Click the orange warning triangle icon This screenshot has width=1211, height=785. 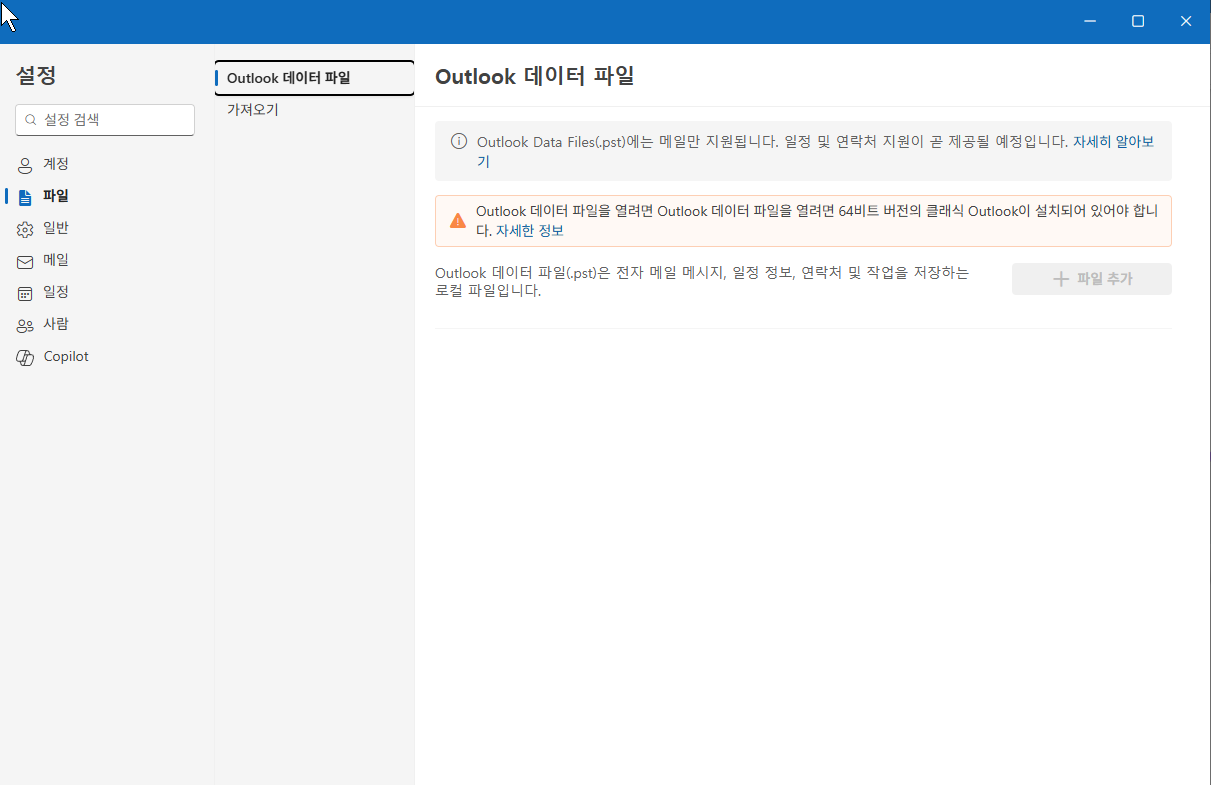pos(457,220)
